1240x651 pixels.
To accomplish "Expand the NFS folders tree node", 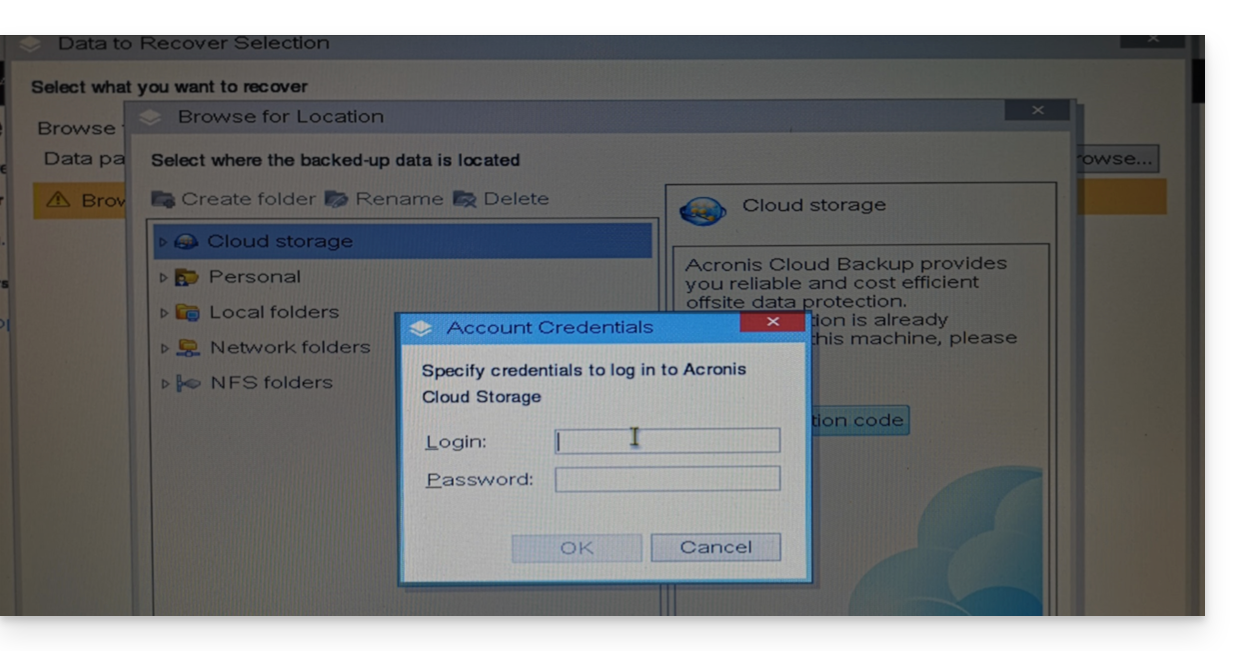I will pyautogui.click(x=164, y=383).
